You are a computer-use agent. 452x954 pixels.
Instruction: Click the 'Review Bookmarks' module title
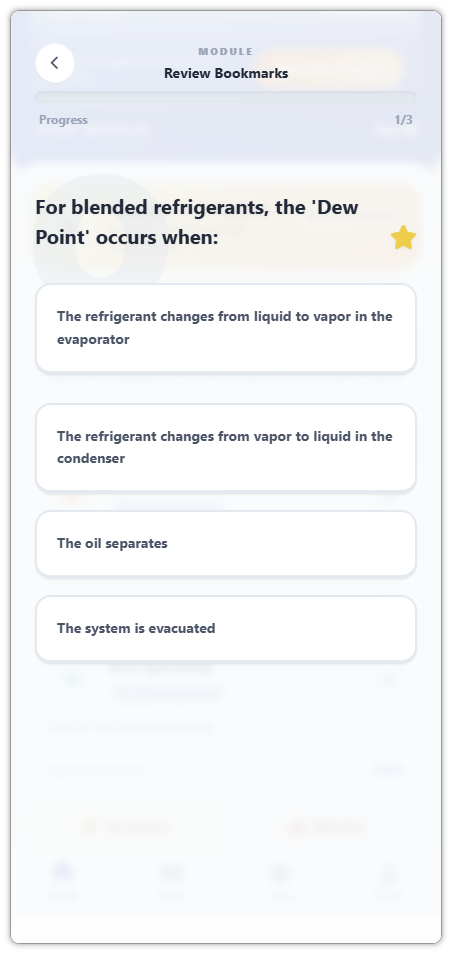[226, 74]
